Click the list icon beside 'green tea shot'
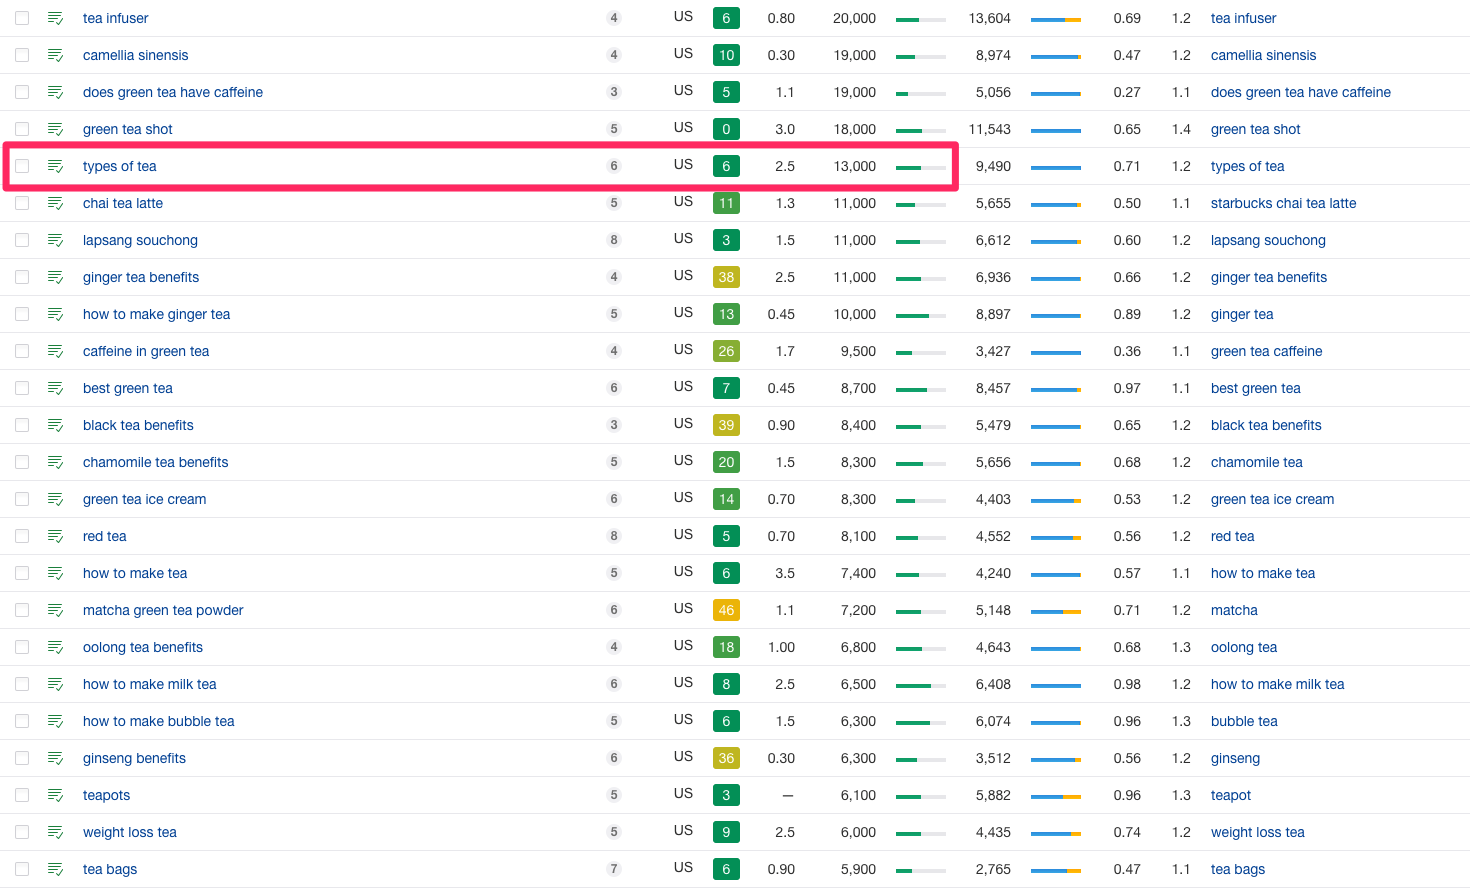1470x888 pixels. coord(56,129)
